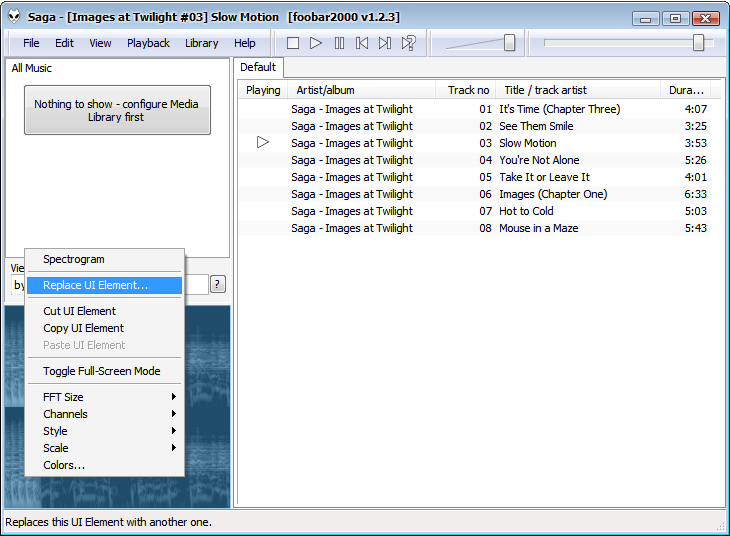
Task: Open Colors... from context menu
Action: [x=104, y=465]
